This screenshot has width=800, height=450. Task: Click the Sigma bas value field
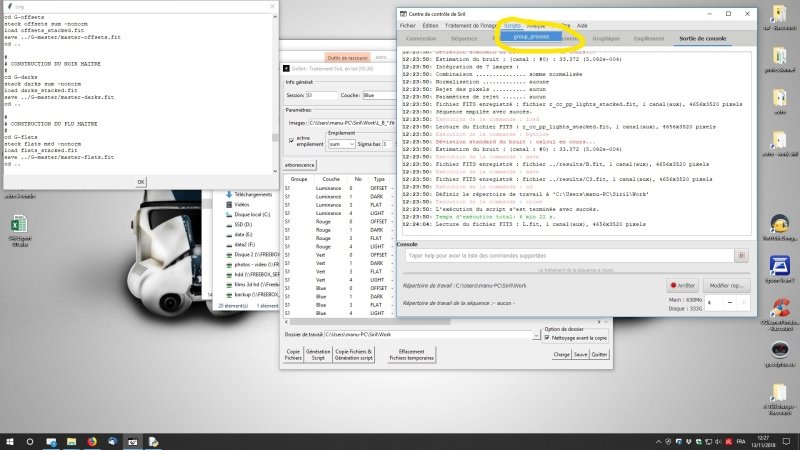(387, 144)
